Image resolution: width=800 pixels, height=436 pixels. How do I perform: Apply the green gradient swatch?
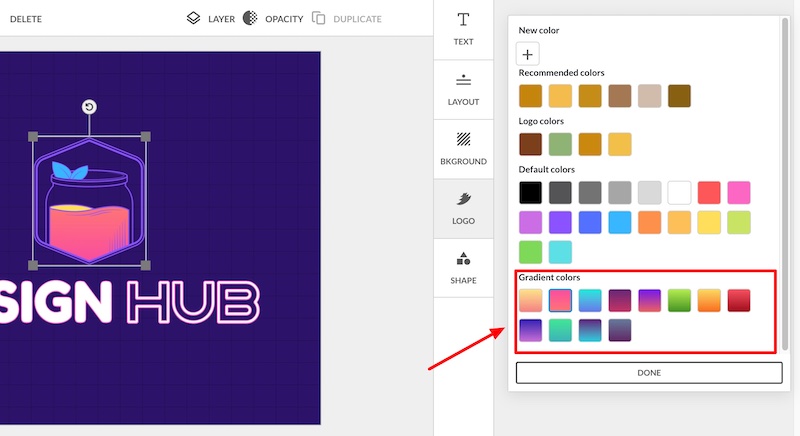[680, 300]
